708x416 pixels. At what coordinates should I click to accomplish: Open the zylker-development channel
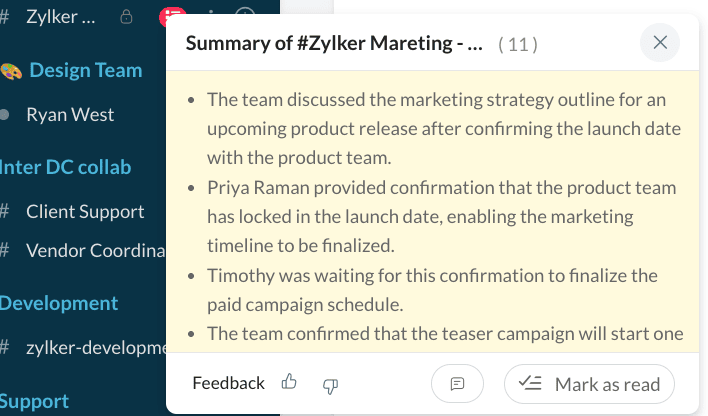pyautogui.click(x=96, y=348)
